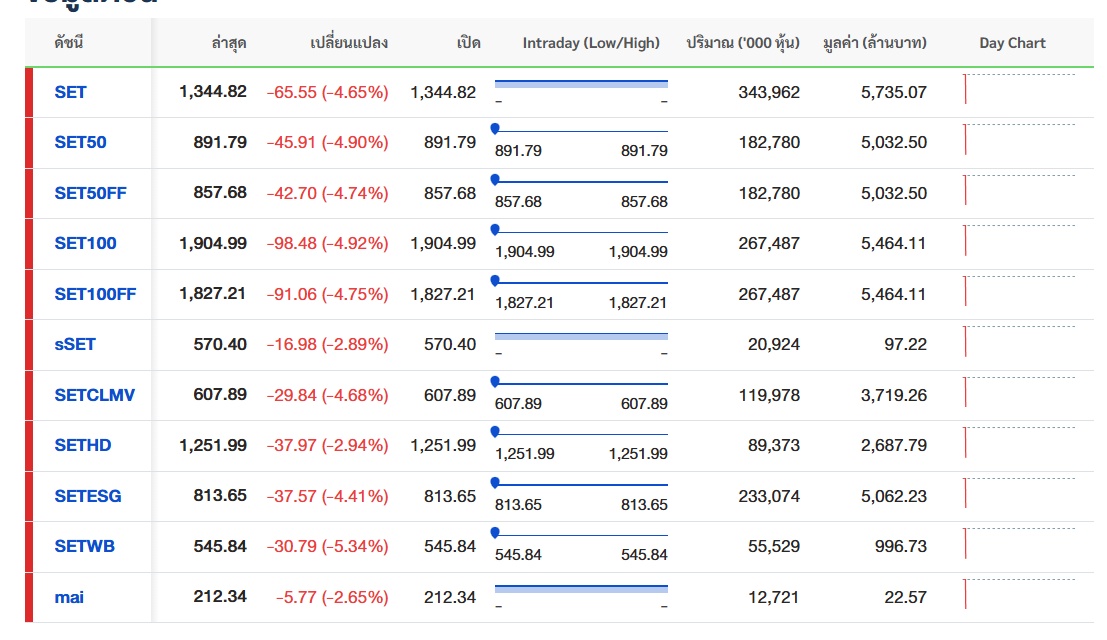Click the SET50 intraday low/high range bar
Image resolution: width=1107 pixels, height=640 pixels.
tap(581, 131)
